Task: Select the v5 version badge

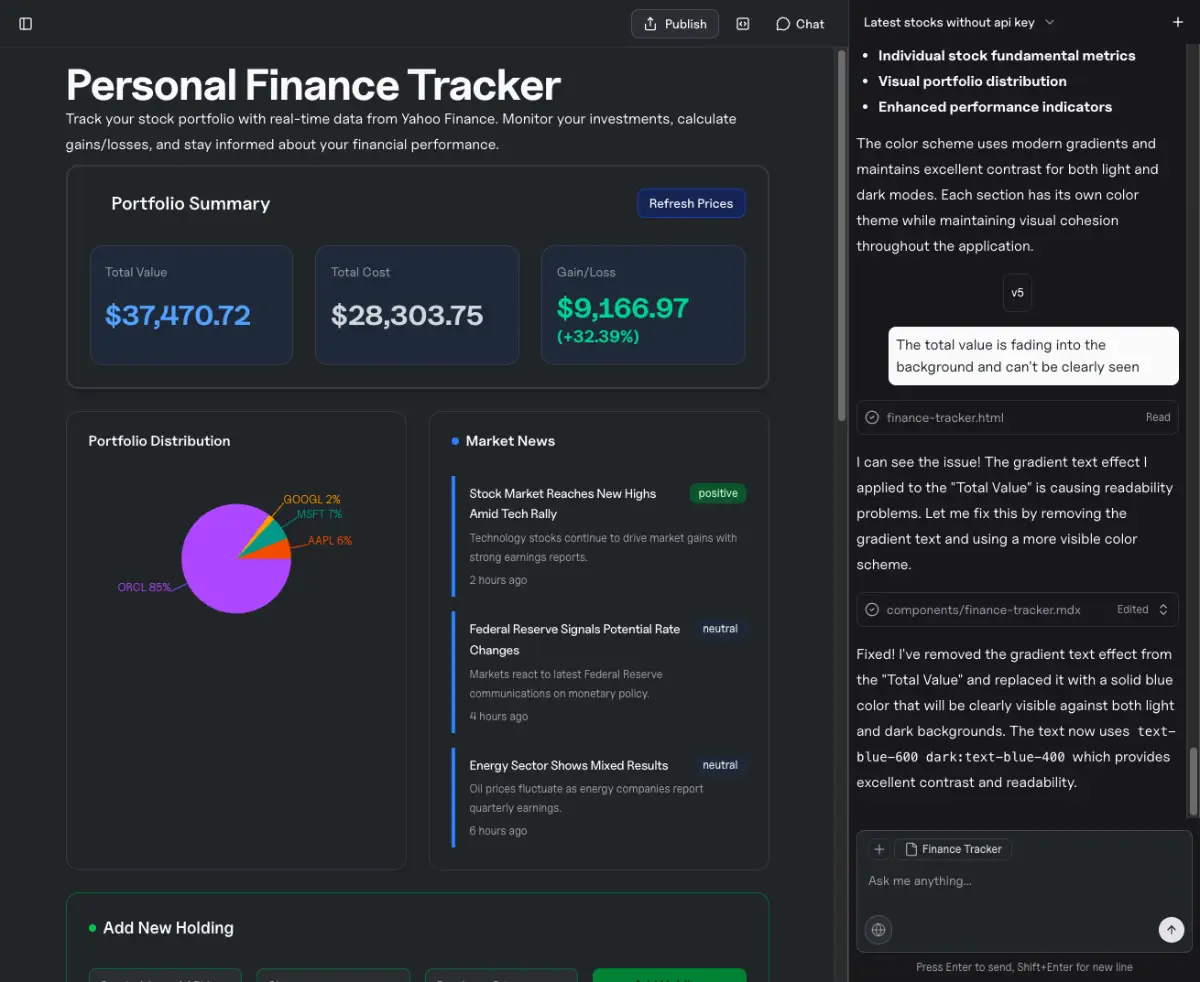Action: pos(1017,293)
